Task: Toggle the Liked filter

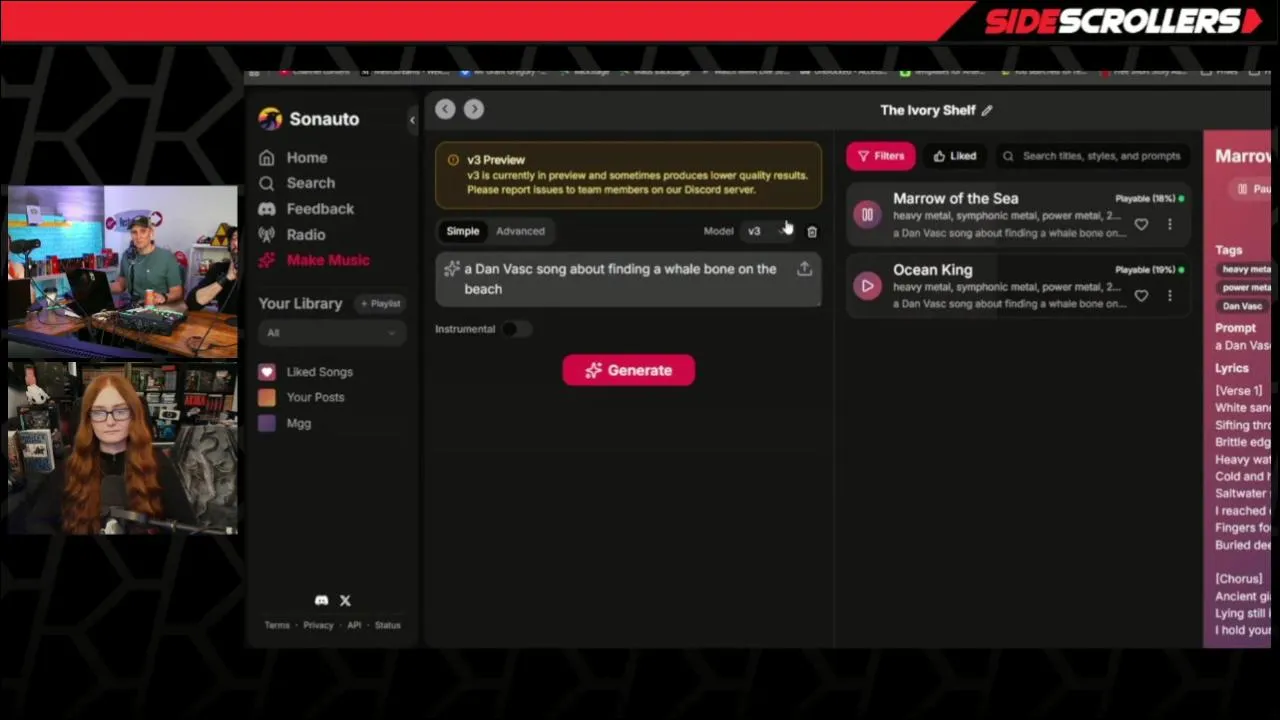Action: tap(954, 156)
